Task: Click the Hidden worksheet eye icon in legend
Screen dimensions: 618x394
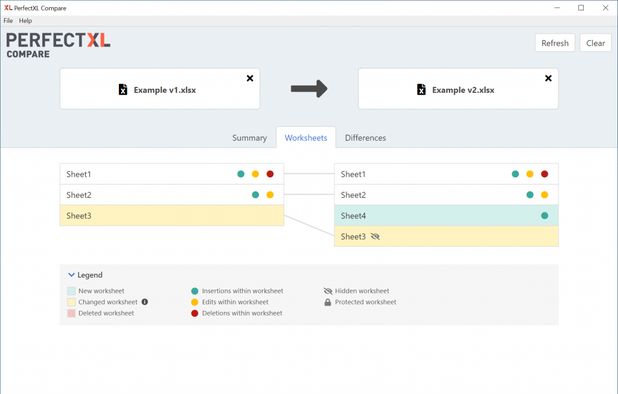Action: tap(328, 291)
